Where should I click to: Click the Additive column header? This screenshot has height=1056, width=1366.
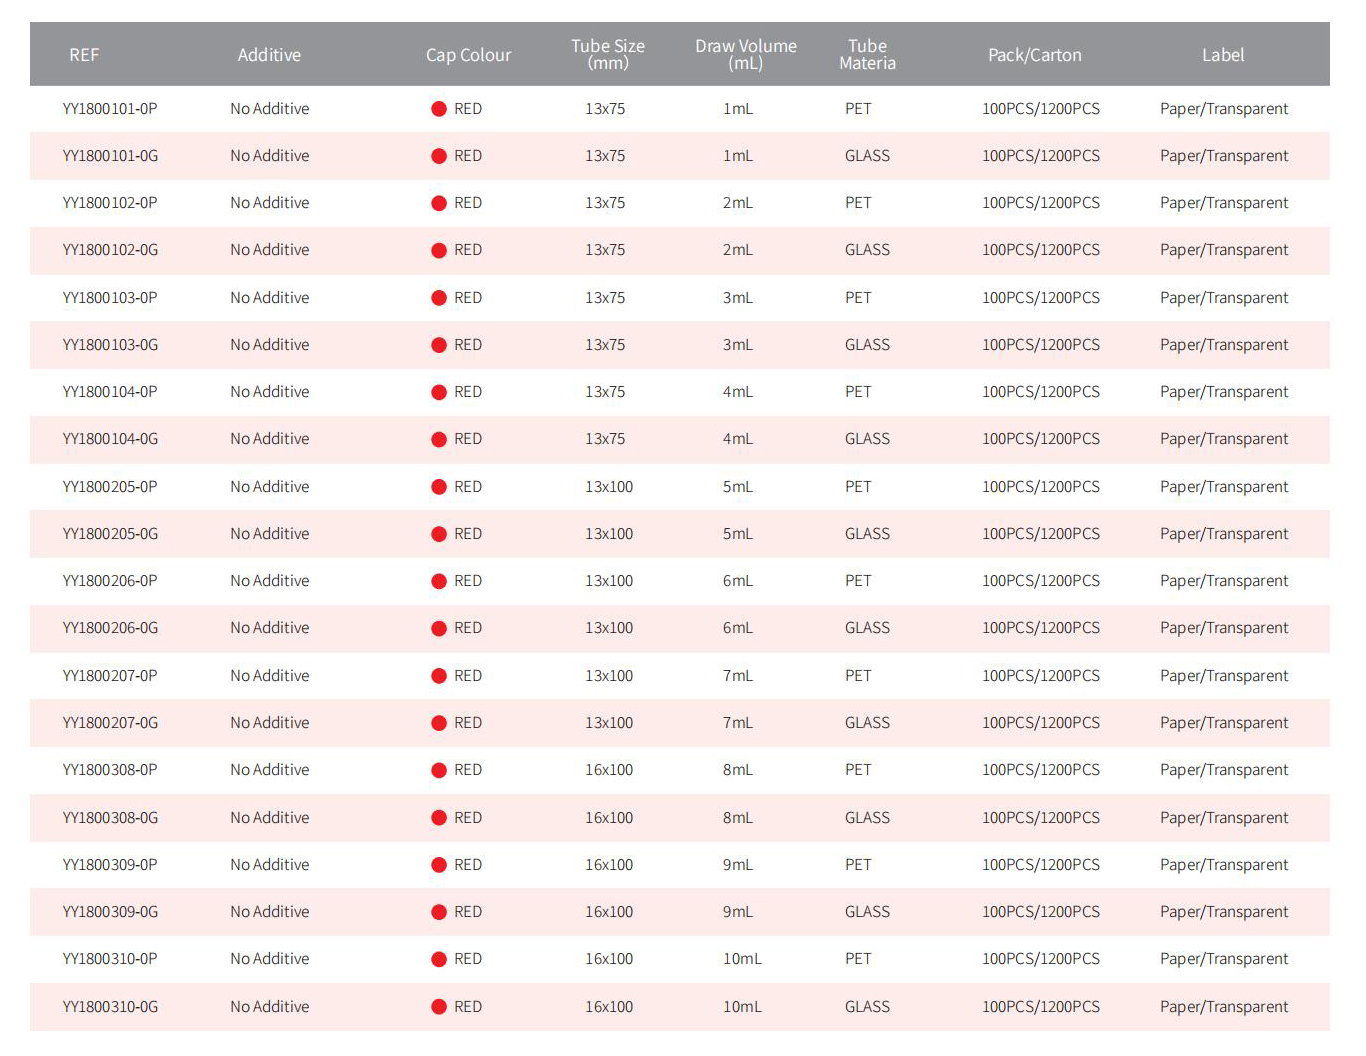tap(269, 55)
